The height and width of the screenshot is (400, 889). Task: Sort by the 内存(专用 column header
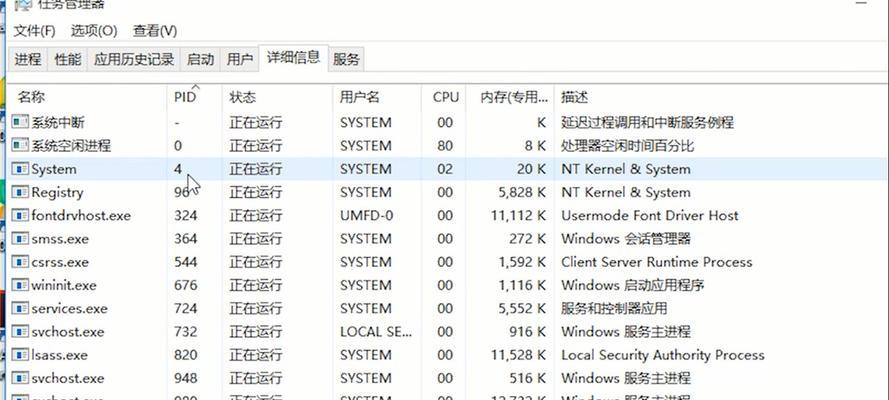coord(510,97)
